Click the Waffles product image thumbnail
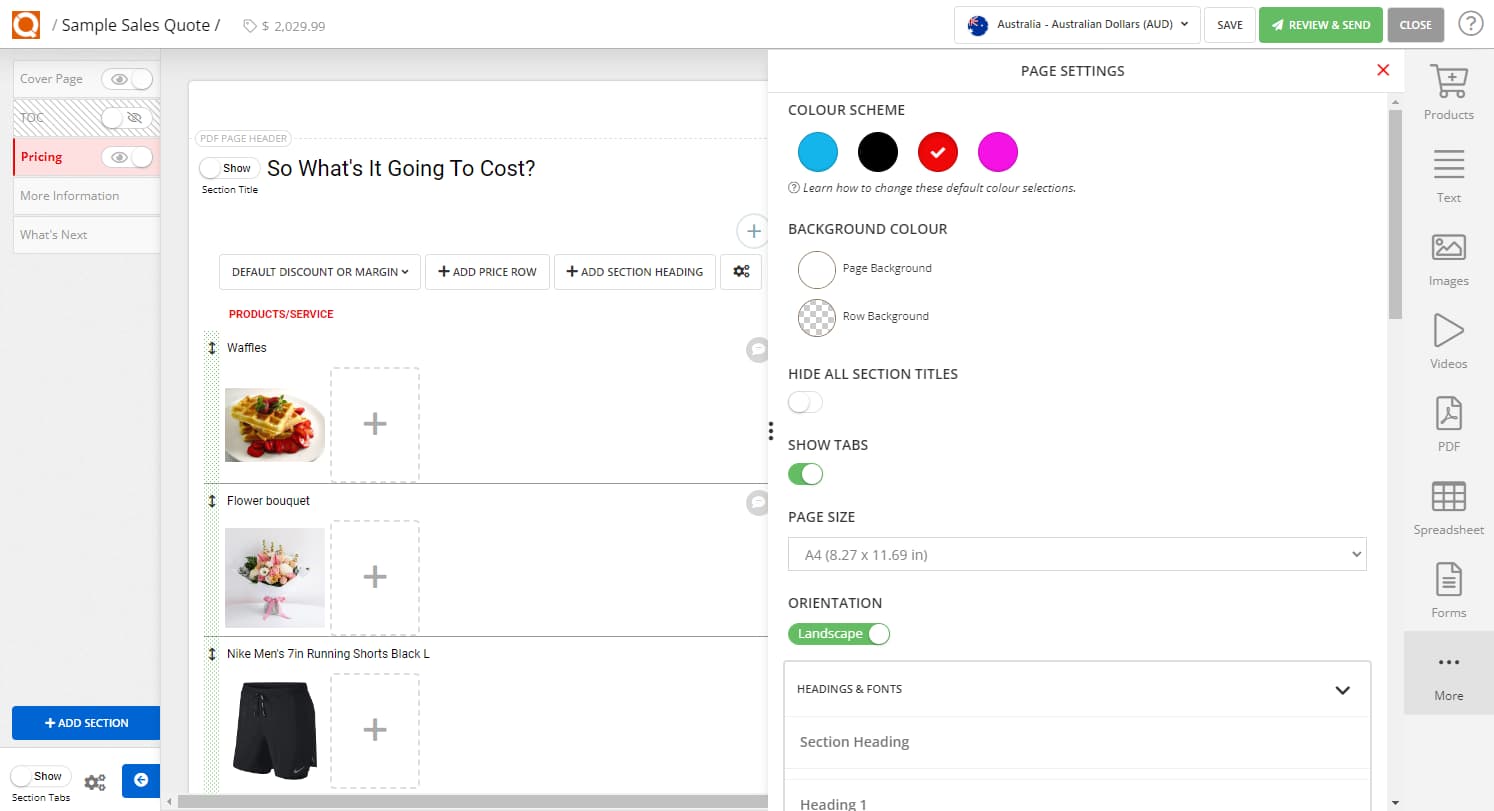 coord(274,425)
